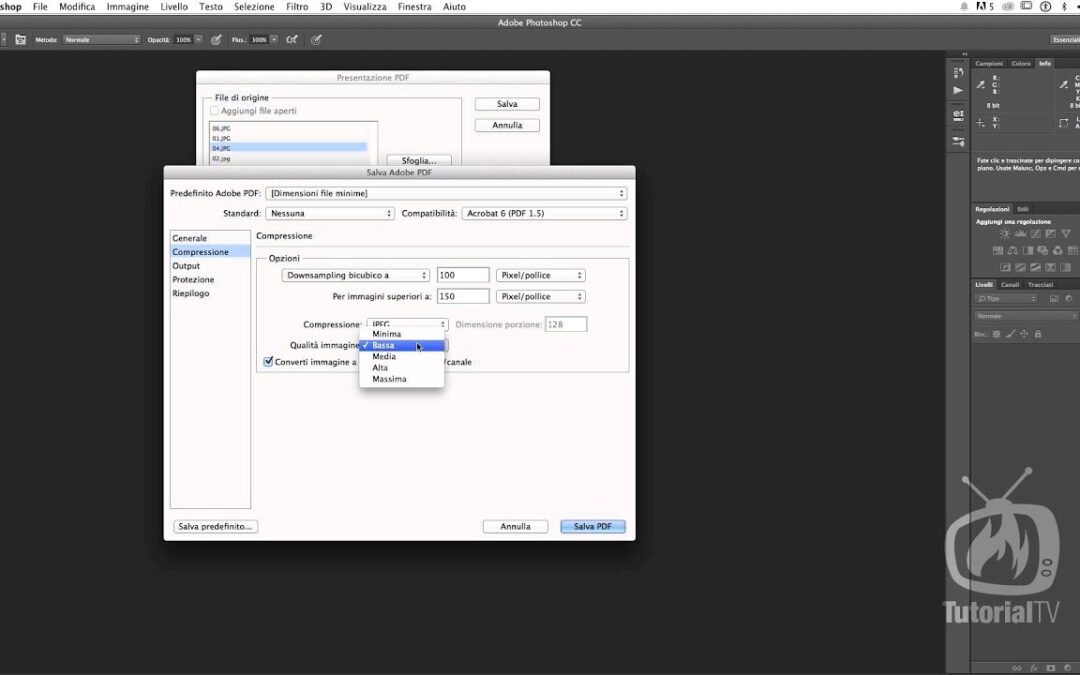Toggle the Brush panel icon in options bar
The width and height of the screenshot is (1080, 675).
(x=21, y=40)
